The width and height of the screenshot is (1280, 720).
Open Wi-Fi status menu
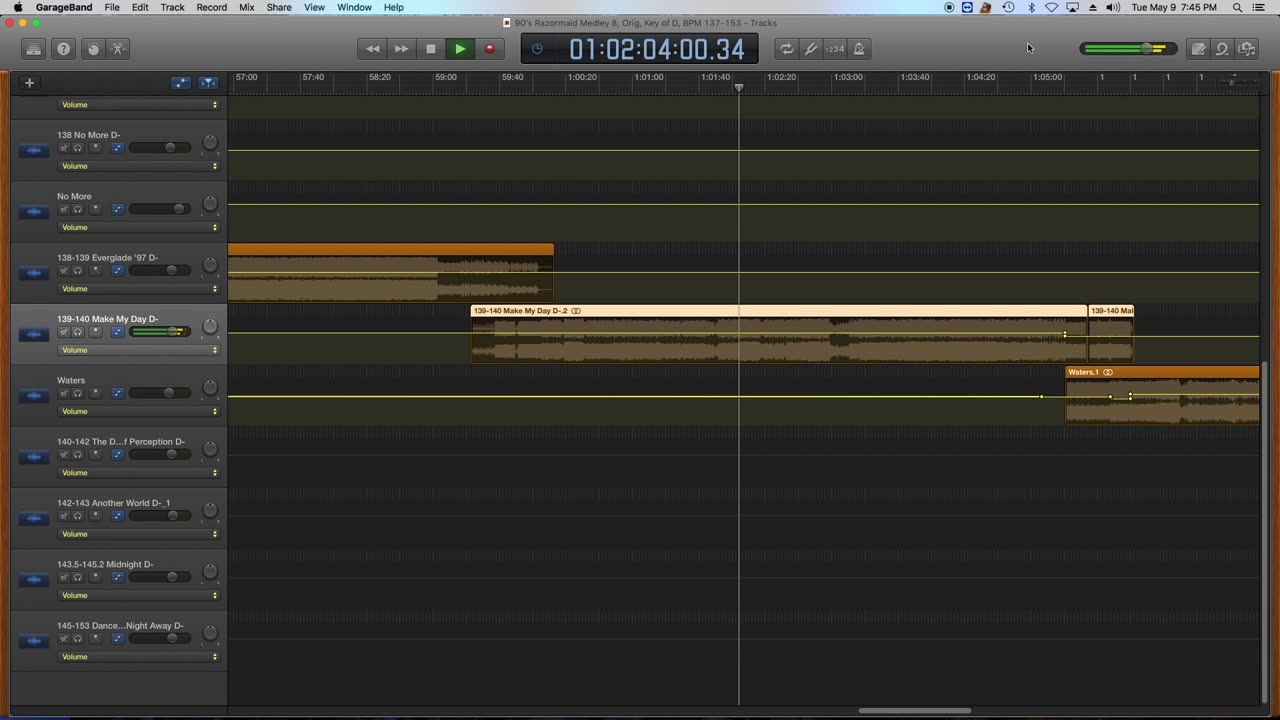(1051, 7)
